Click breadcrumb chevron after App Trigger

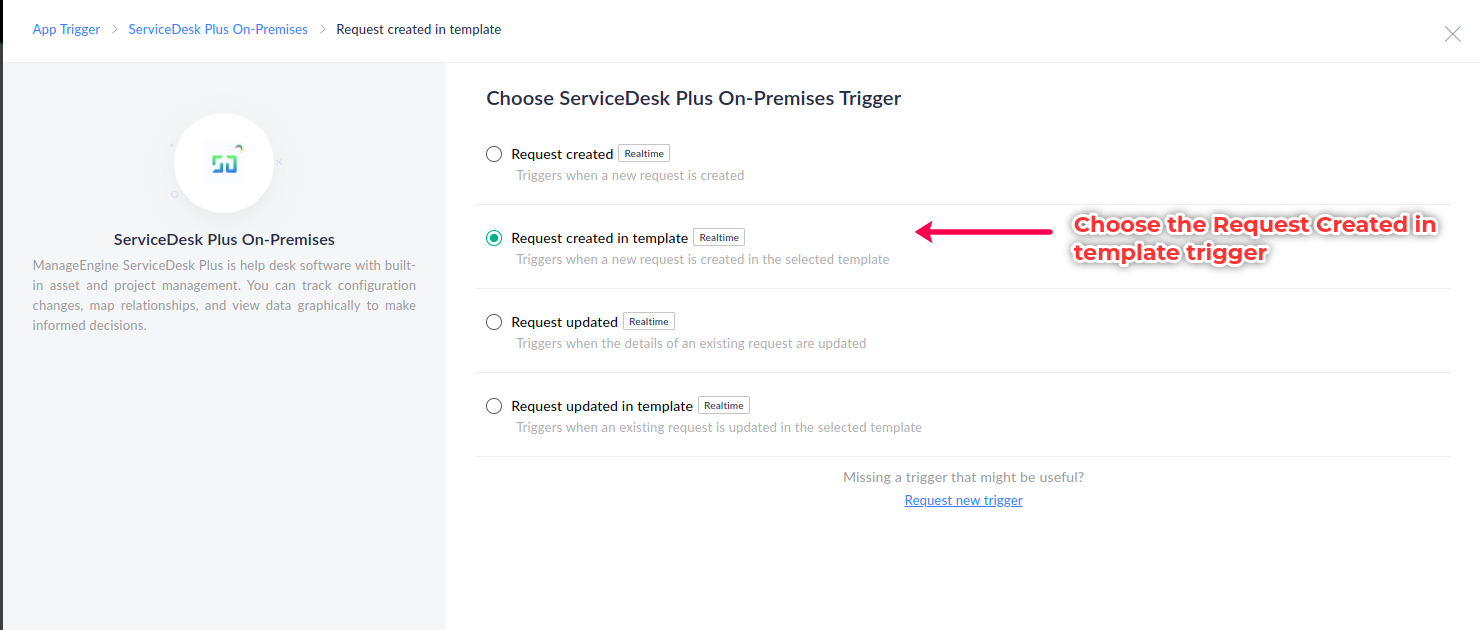(x=115, y=30)
